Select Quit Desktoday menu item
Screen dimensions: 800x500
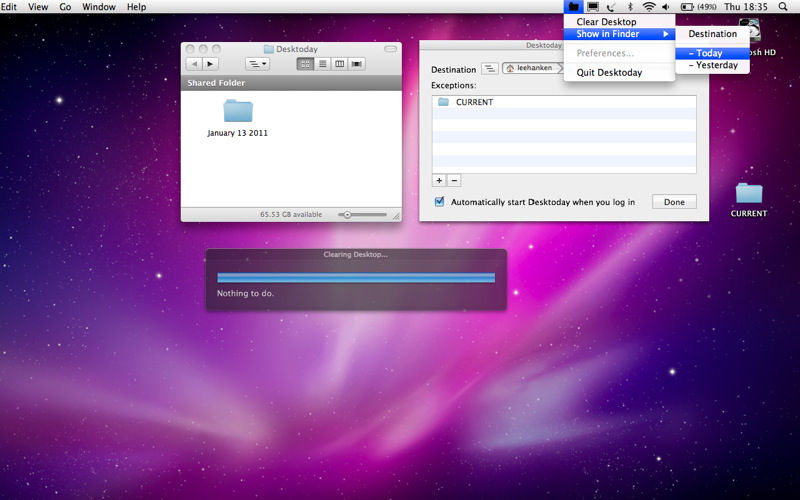pos(609,72)
